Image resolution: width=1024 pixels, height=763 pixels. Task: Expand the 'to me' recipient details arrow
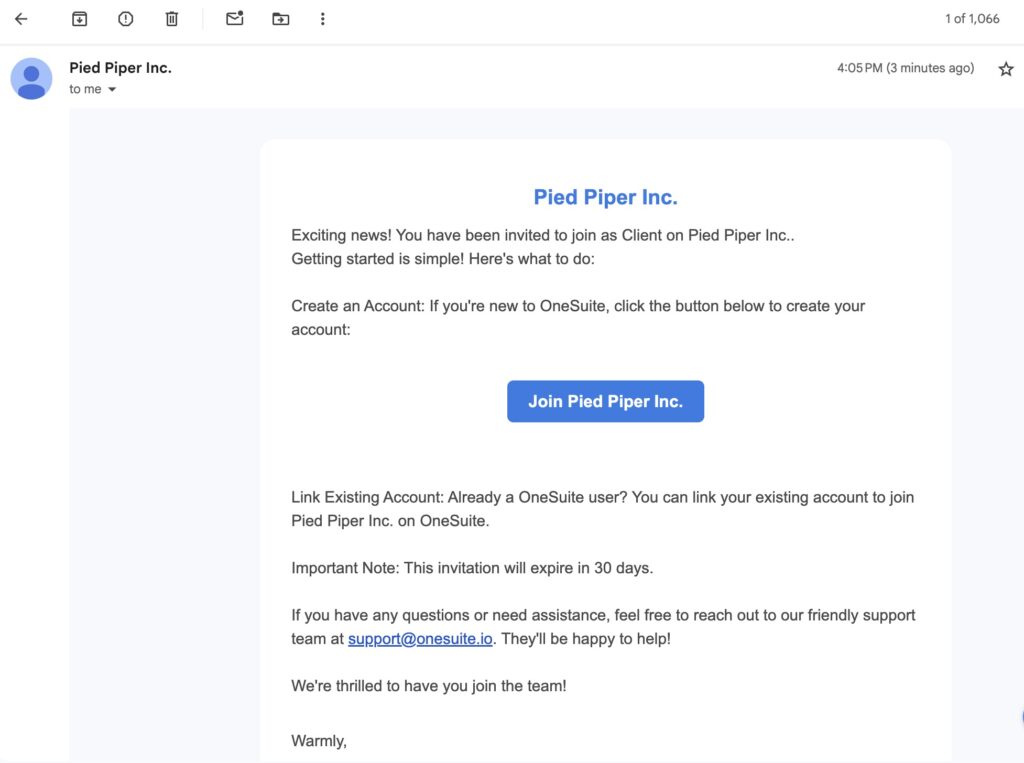point(112,90)
